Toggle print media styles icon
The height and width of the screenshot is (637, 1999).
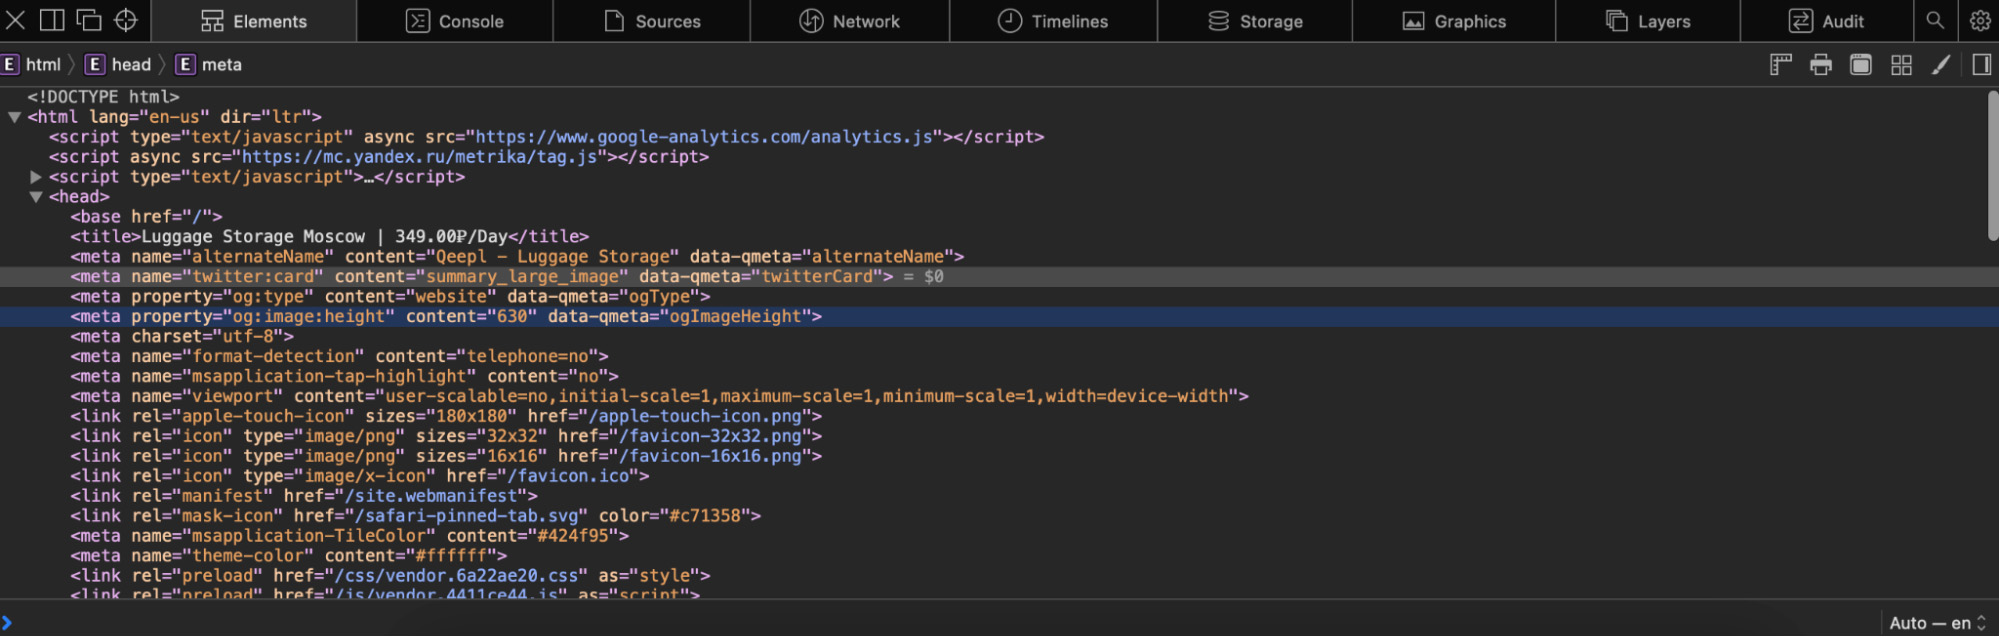(1821, 65)
